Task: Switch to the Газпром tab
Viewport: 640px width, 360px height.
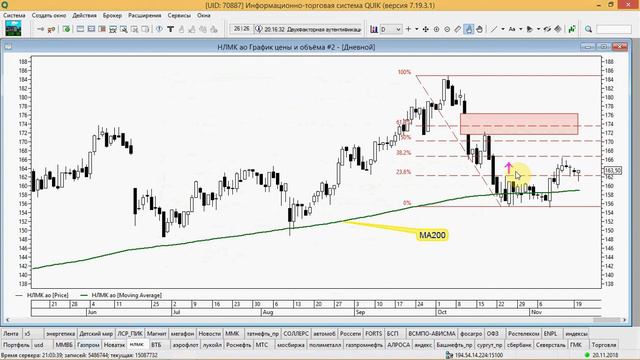Action: [x=88, y=345]
